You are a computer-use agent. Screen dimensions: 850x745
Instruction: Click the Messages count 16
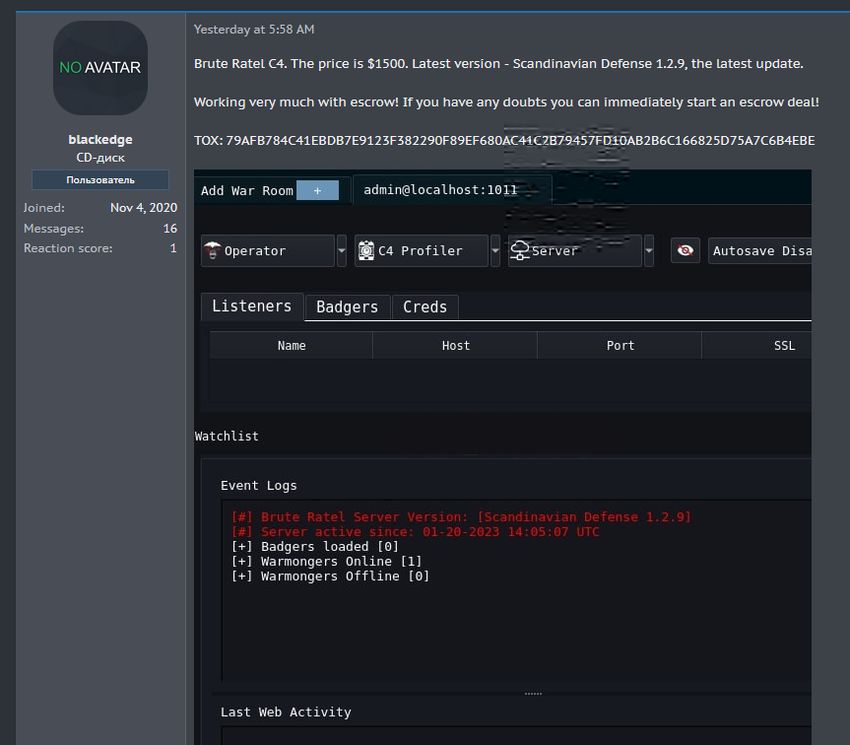point(170,228)
